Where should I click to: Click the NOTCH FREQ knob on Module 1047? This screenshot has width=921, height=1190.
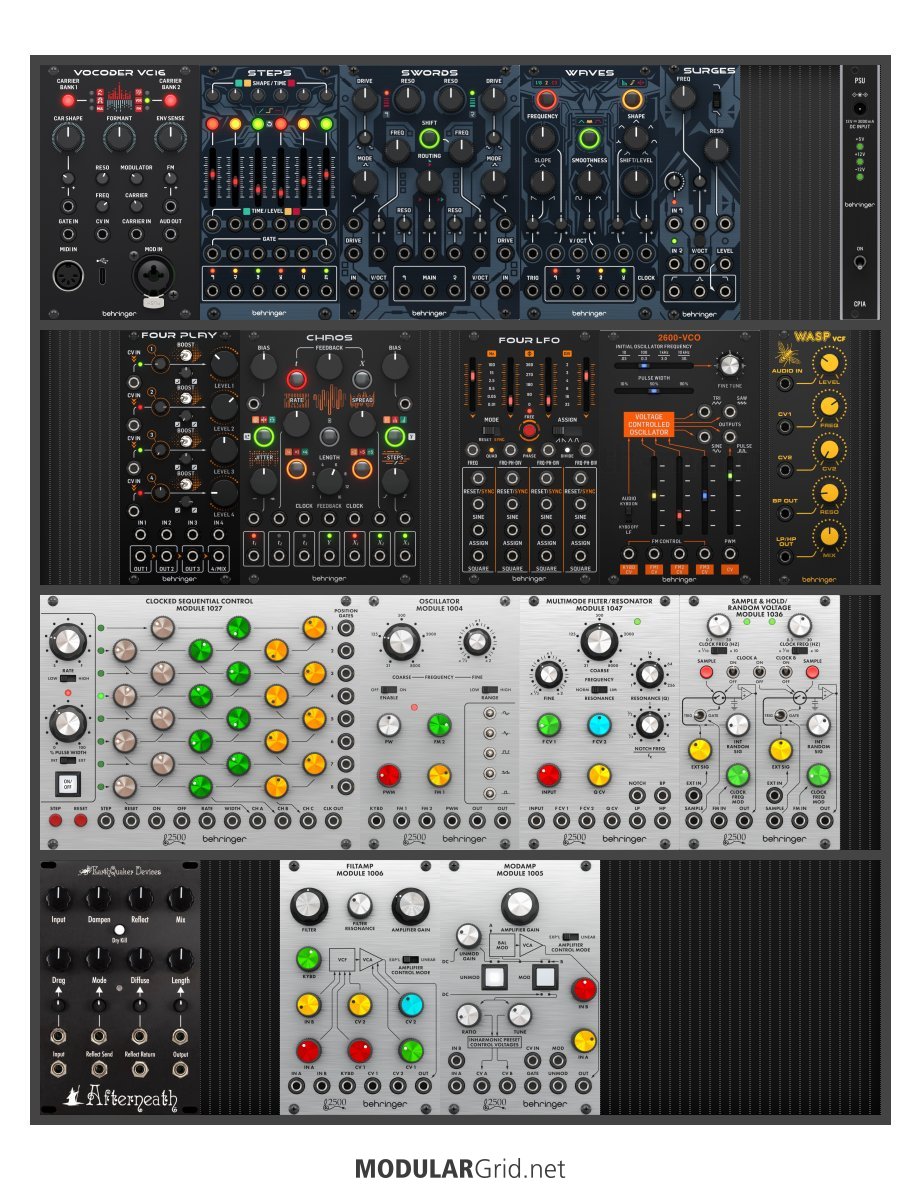pos(649,724)
